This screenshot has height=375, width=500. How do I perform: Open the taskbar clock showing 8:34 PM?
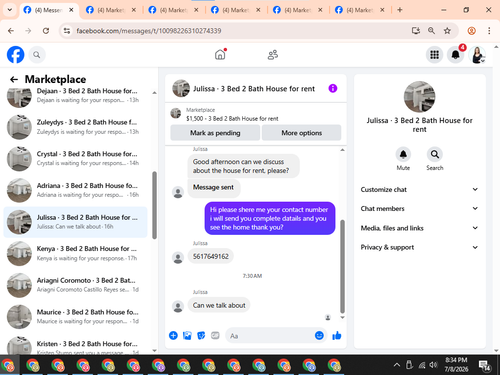pyautogui.click(x=456, y=364)
